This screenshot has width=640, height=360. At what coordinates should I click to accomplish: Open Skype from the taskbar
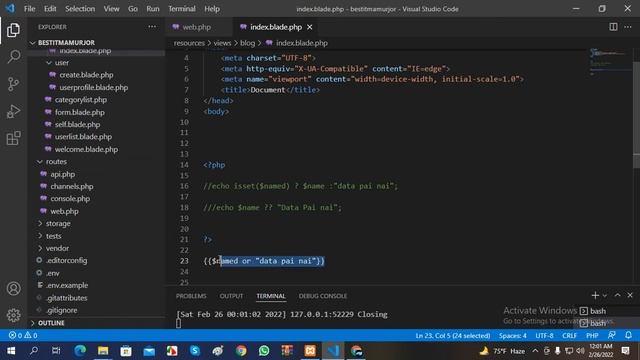[195, 351]
